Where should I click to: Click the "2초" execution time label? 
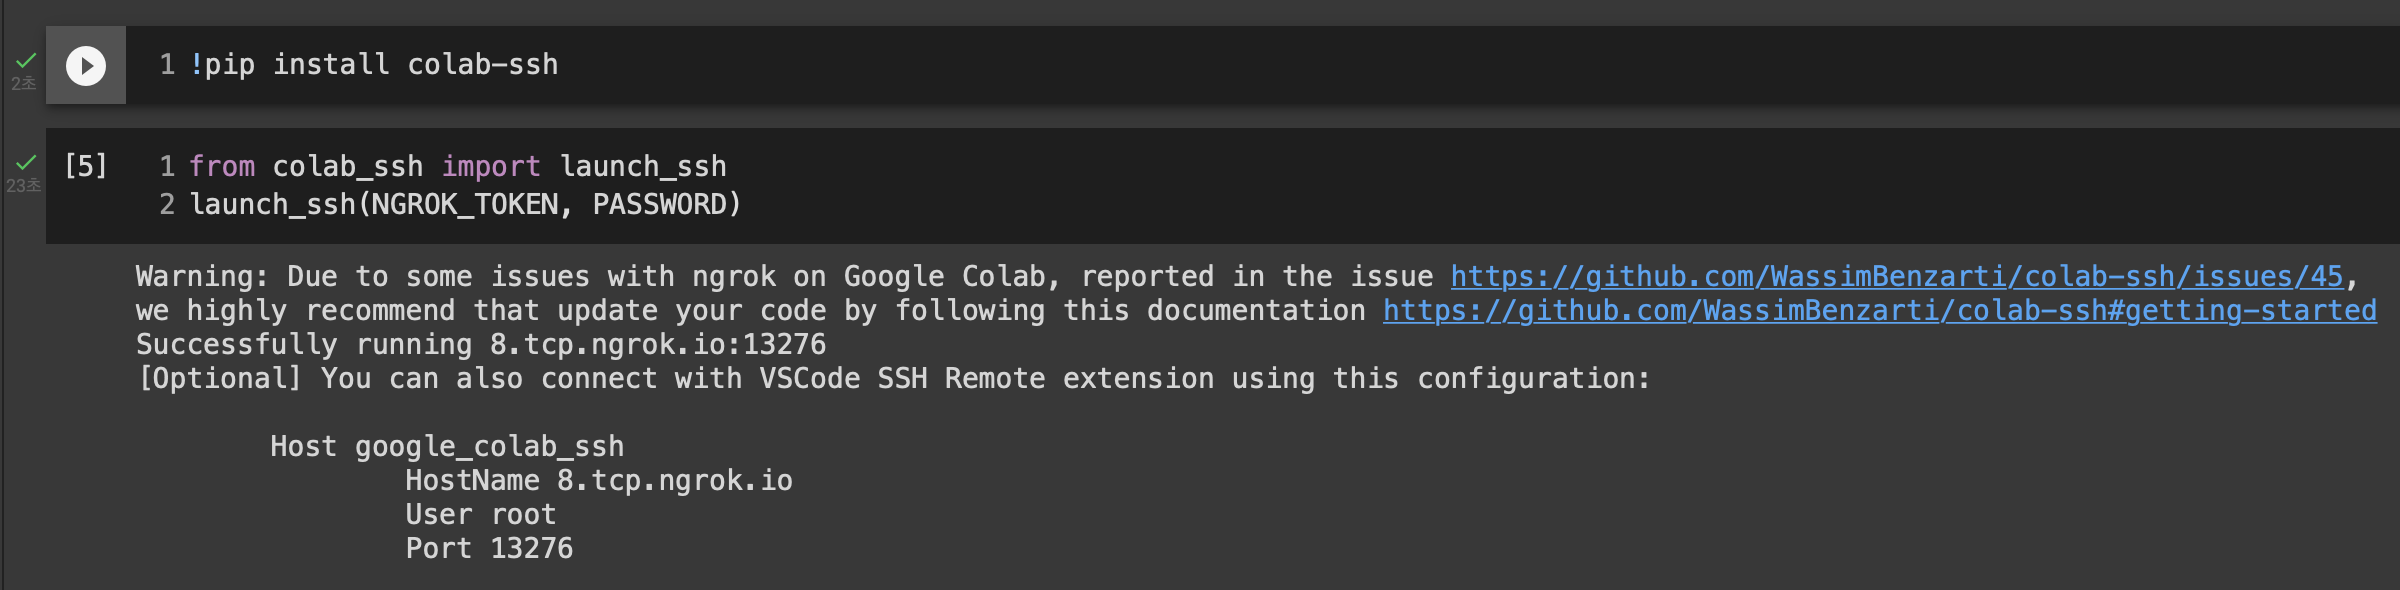pos(23,84)
